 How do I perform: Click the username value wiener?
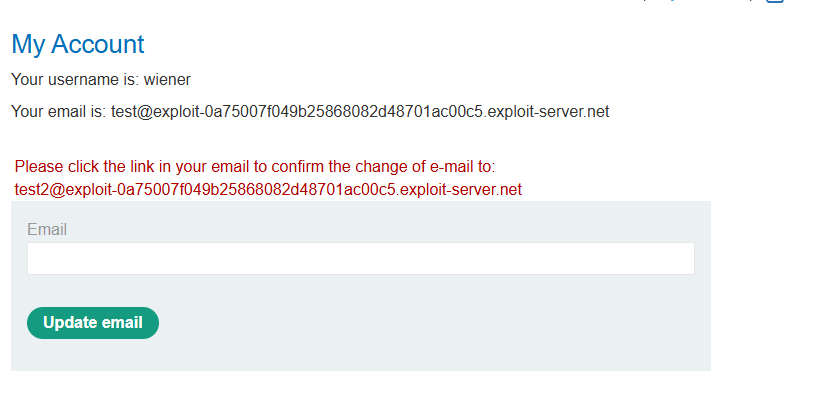click(x=167, y=79)
